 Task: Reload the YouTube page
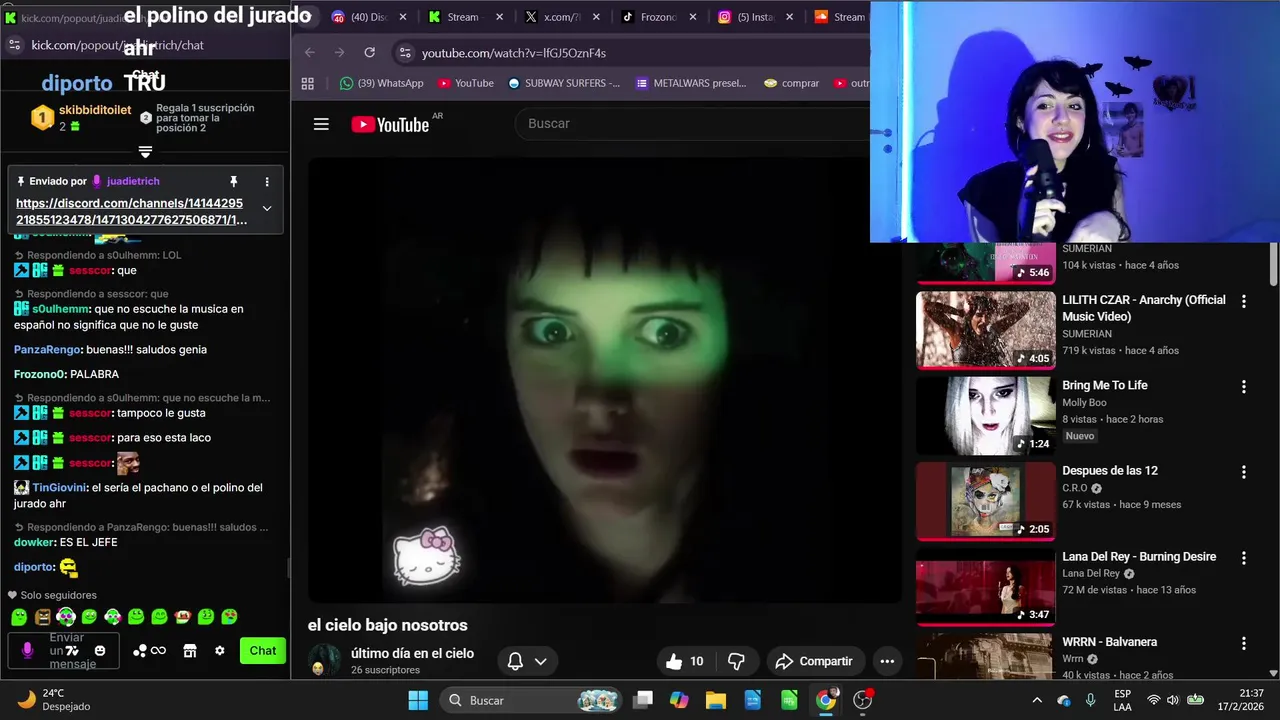tap(369, 52)
